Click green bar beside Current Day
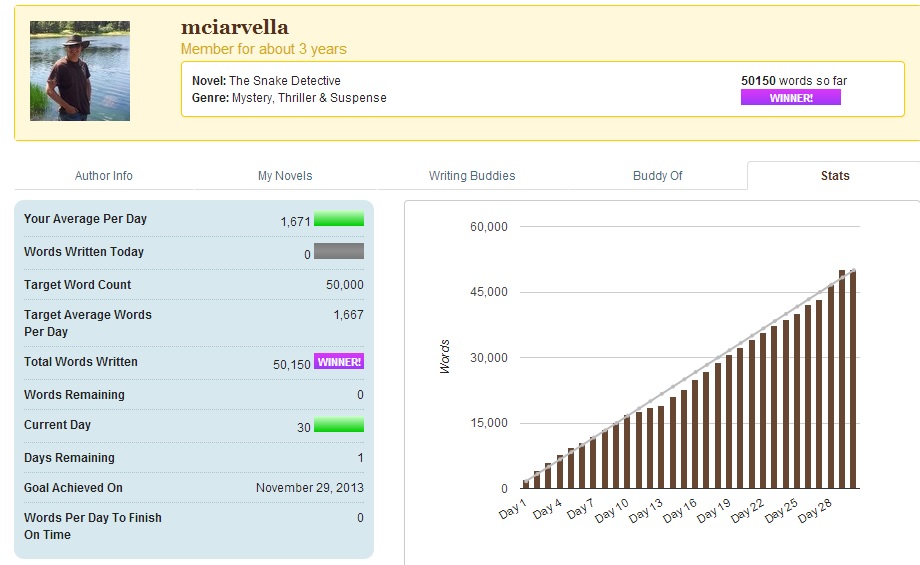 coord(339,425)
